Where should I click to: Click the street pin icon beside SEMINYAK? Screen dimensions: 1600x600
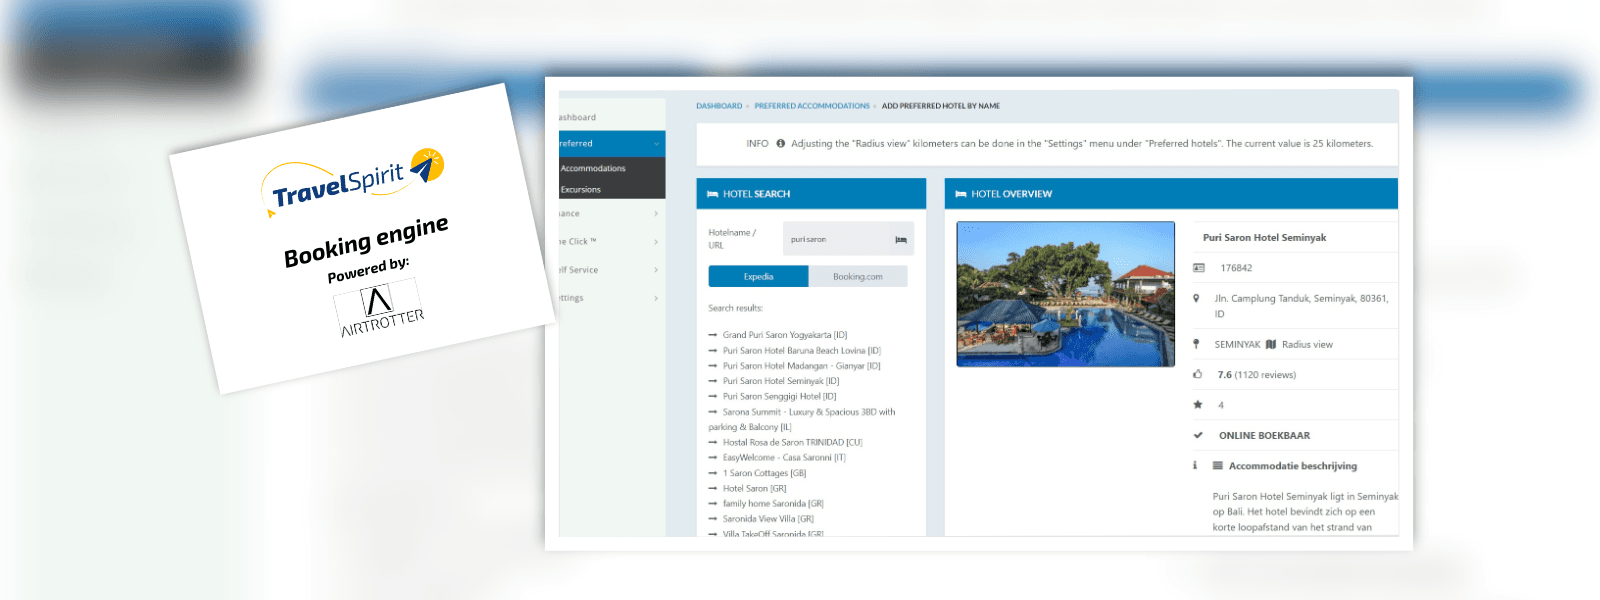click(x=1196, y=344)
